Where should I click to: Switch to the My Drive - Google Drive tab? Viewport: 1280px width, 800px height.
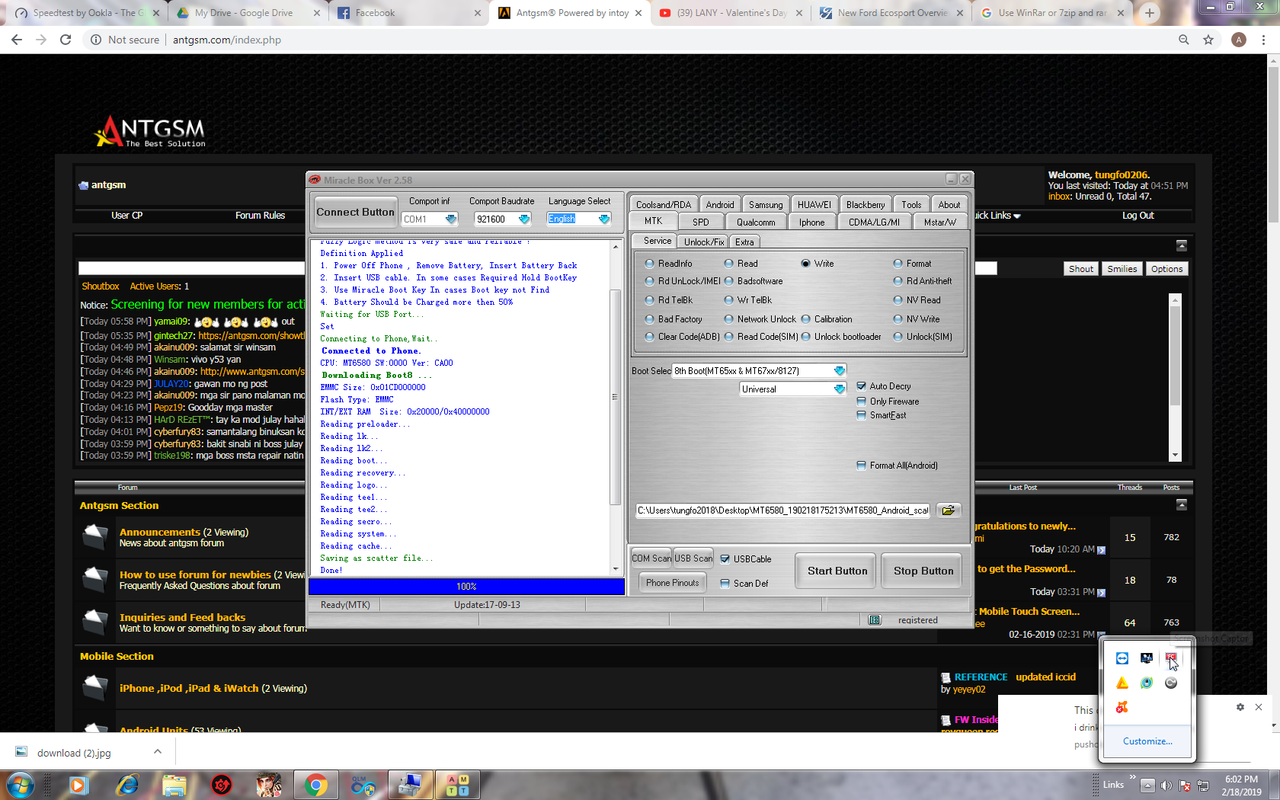pyautogui.click(x=244, y=13)
